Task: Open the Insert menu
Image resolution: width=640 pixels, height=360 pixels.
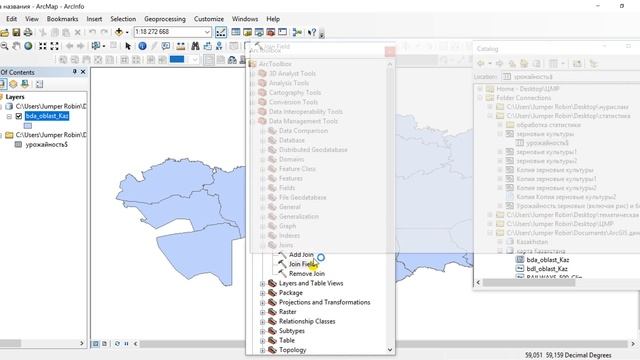Action: pyautogui.click(x=94, y=19)
